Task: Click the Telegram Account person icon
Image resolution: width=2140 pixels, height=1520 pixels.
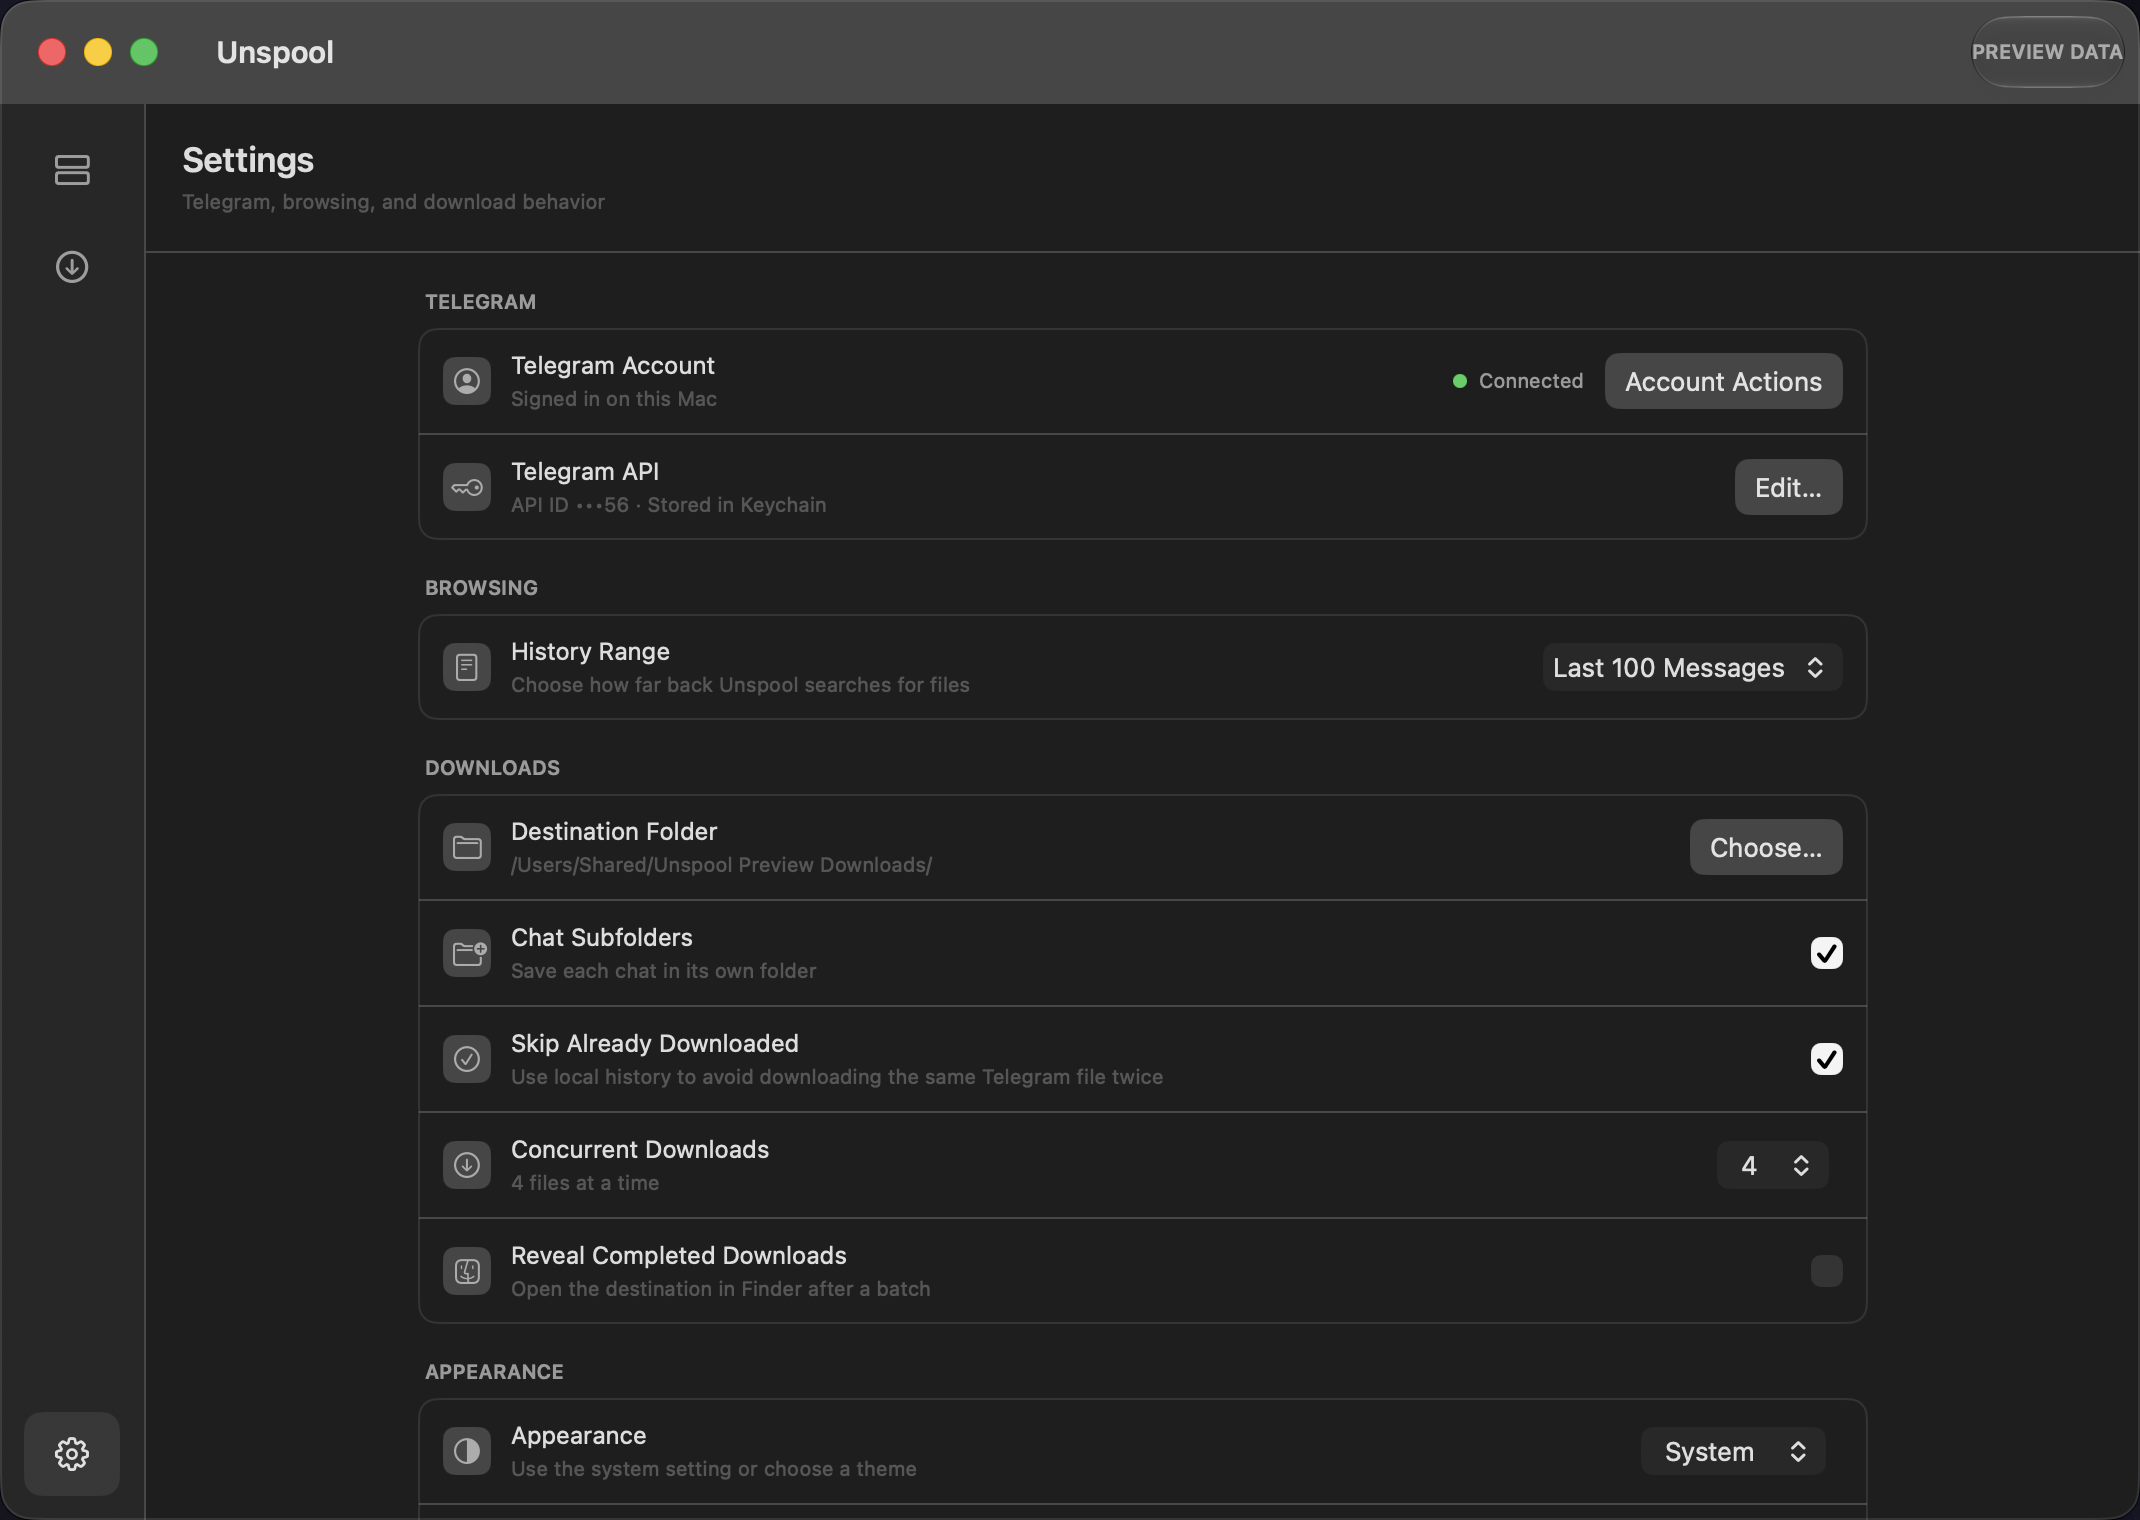Action: (467, 381)
